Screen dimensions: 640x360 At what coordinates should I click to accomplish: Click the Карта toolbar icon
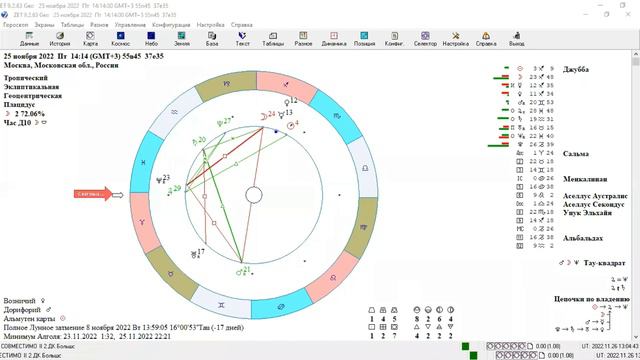90,39
